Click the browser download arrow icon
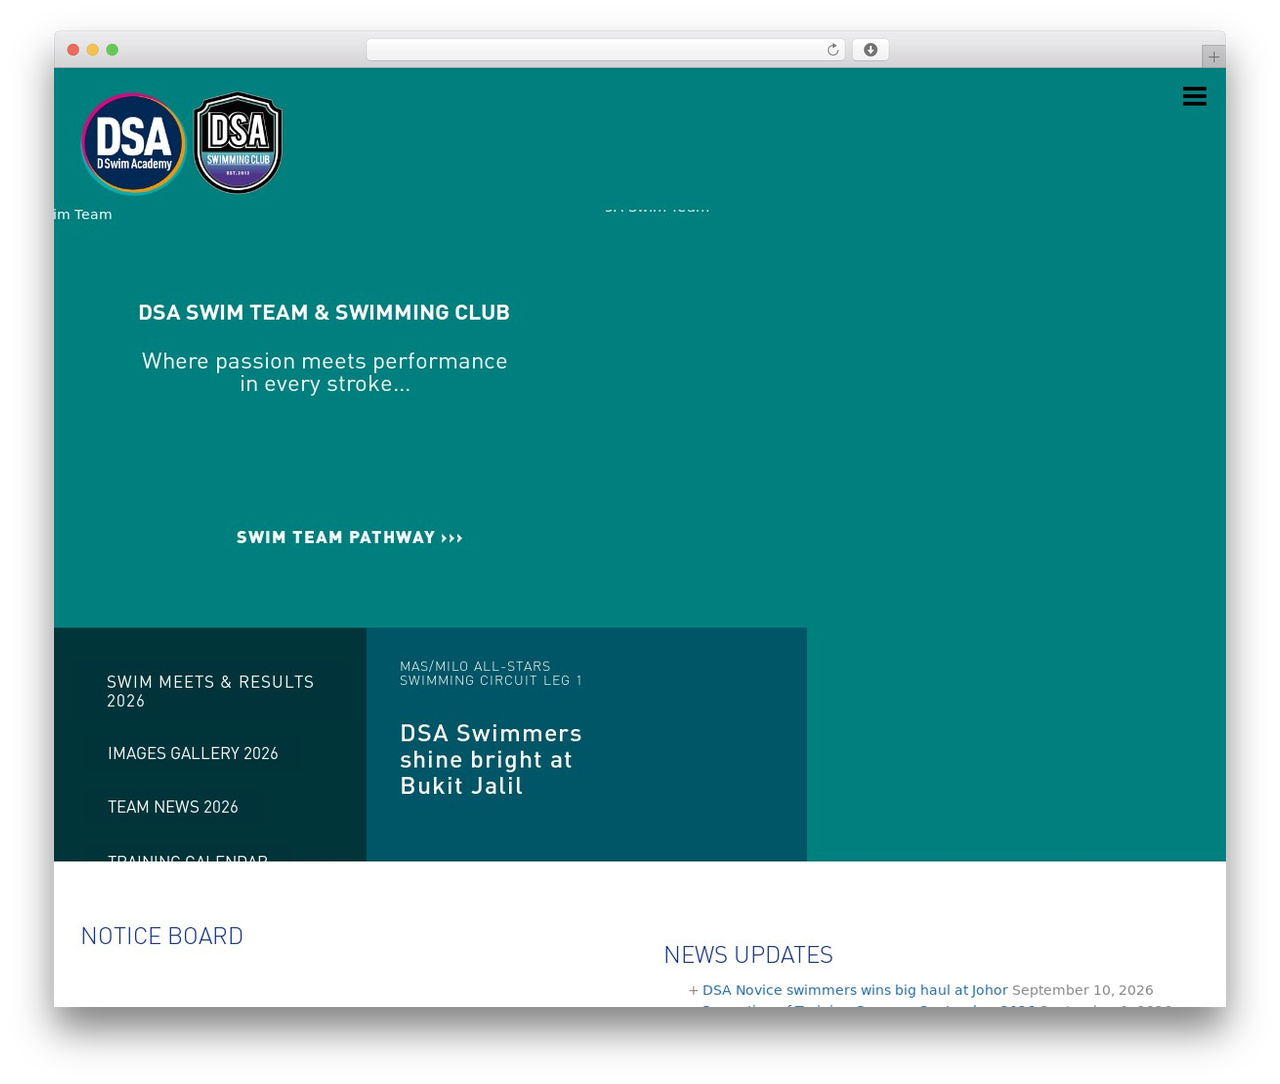1280x1084 pixels. (x=870, y=50)
